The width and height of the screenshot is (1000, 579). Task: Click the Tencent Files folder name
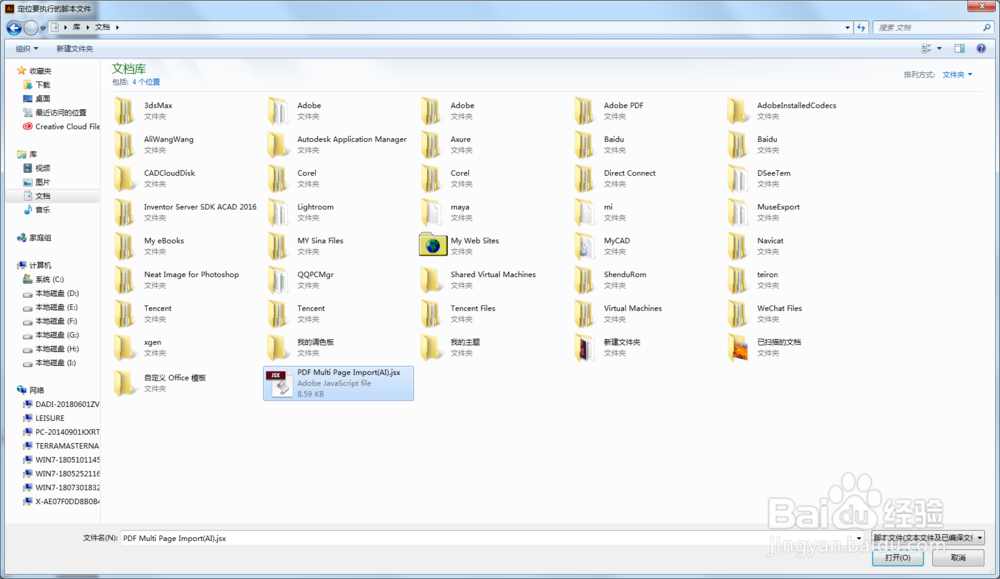point(473,308)
